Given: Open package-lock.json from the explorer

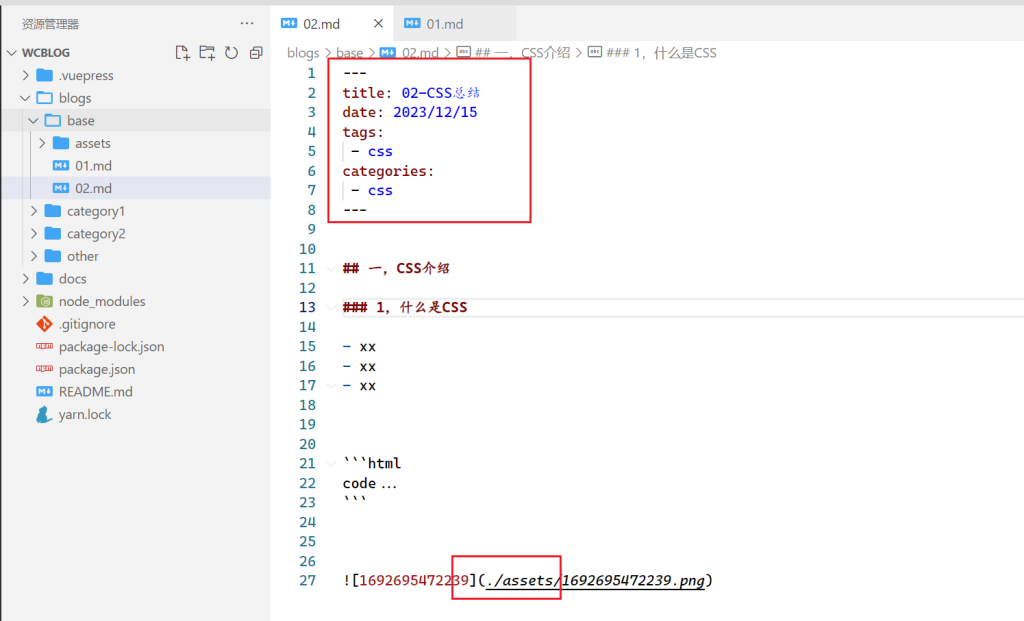Looking at the screenshot, I should (x=112, y=347).
